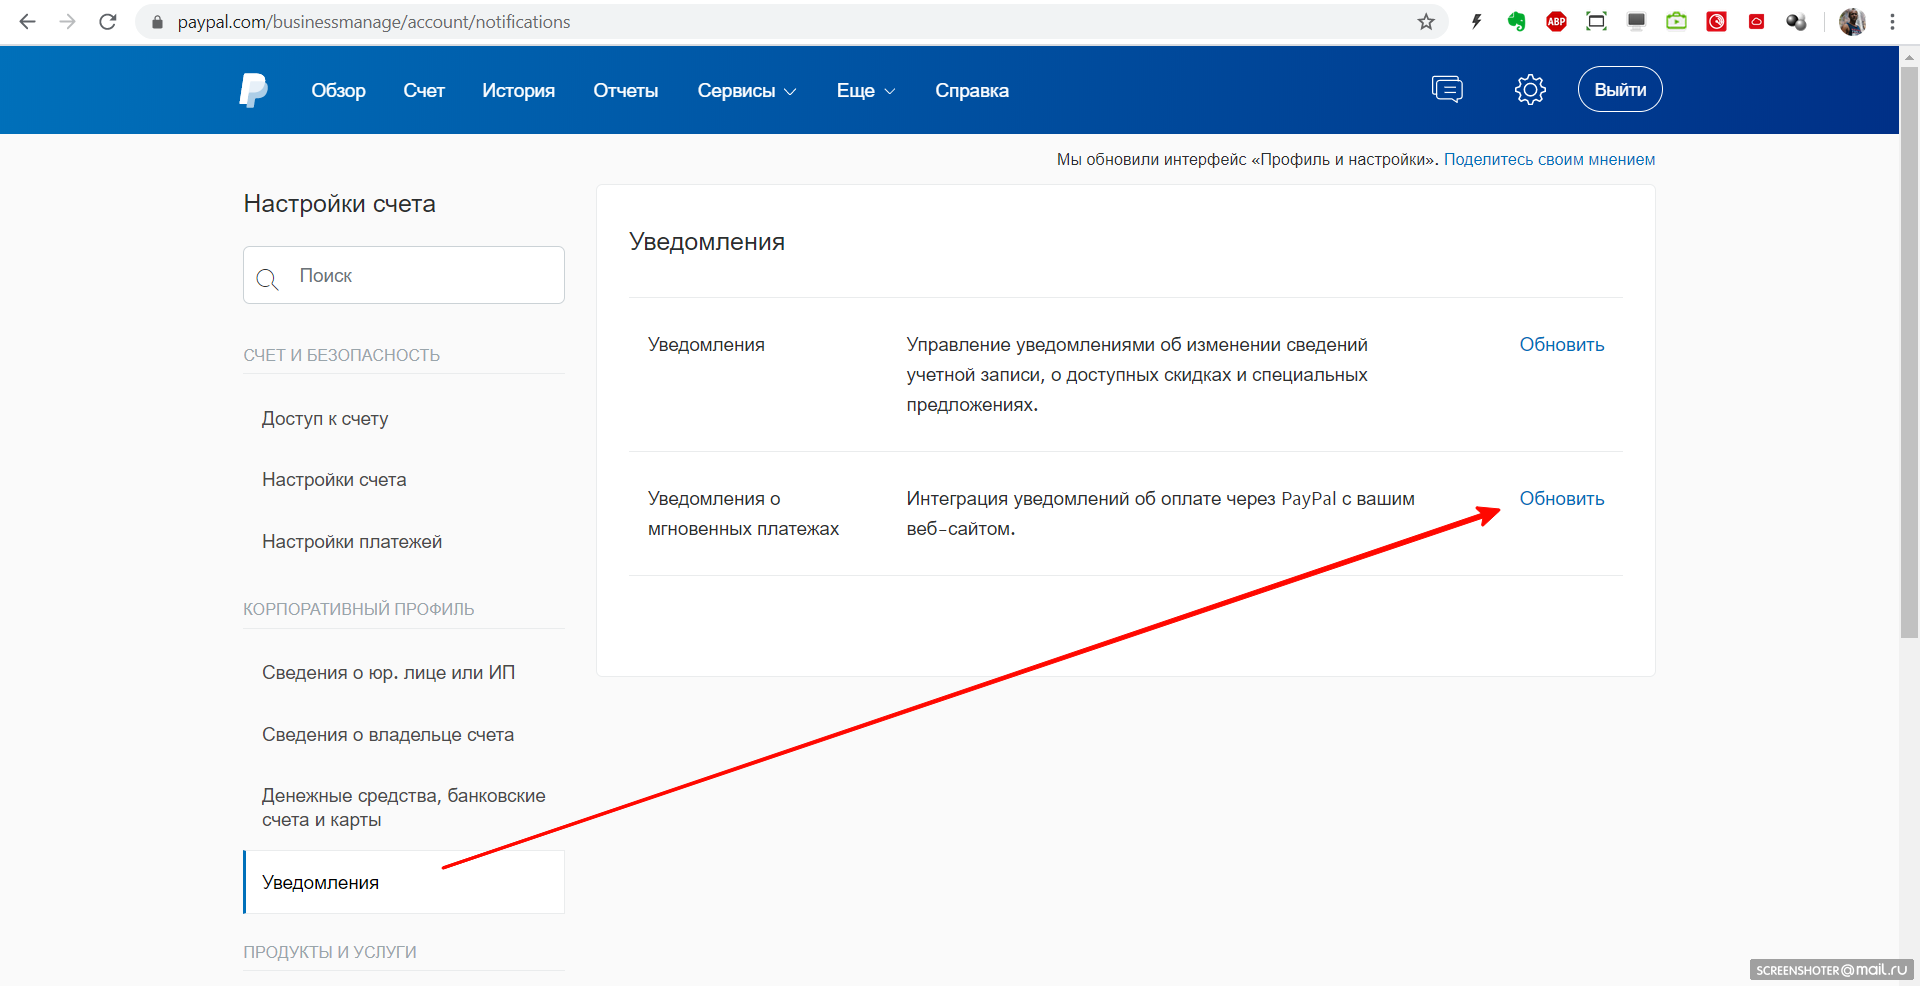Open settings gear icon in header

coord(1529,90)
